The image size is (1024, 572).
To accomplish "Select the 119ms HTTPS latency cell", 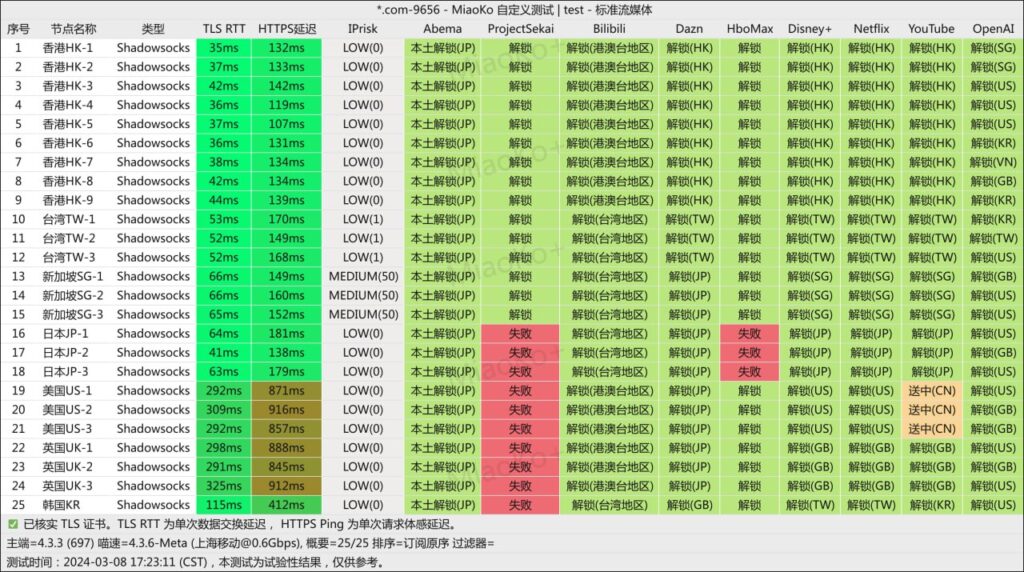I will coord(286,105).
